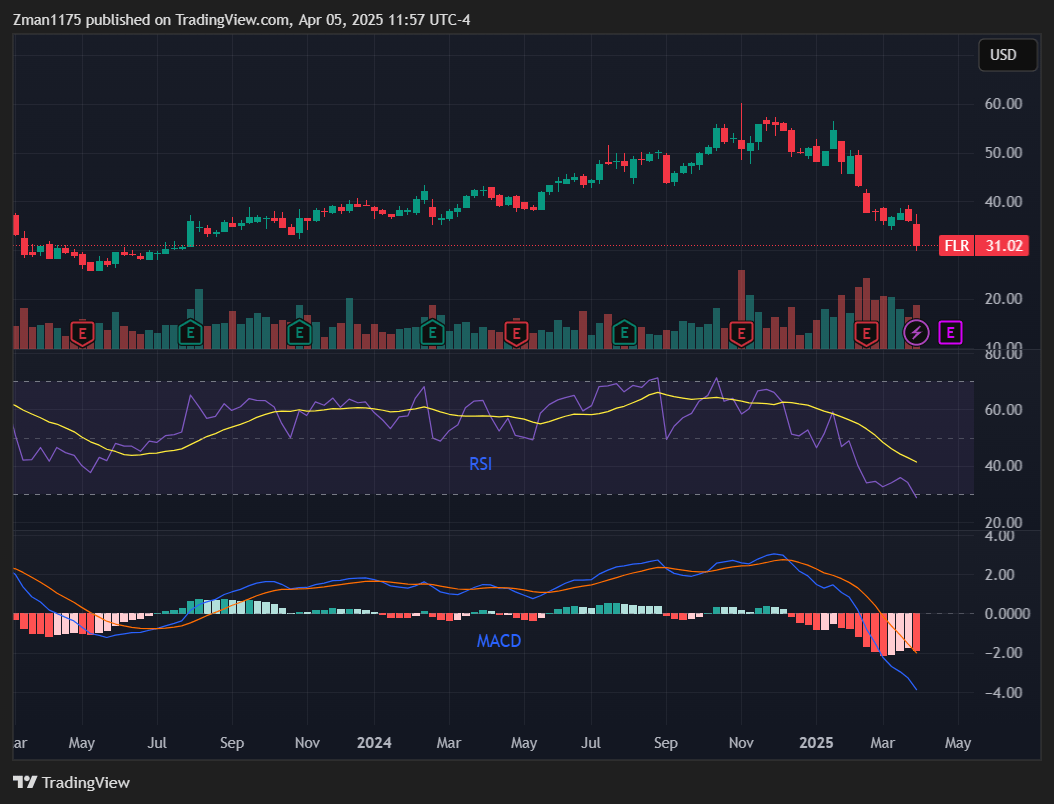Click the green E earnings badge near Jul 2024

click(623, 332)
